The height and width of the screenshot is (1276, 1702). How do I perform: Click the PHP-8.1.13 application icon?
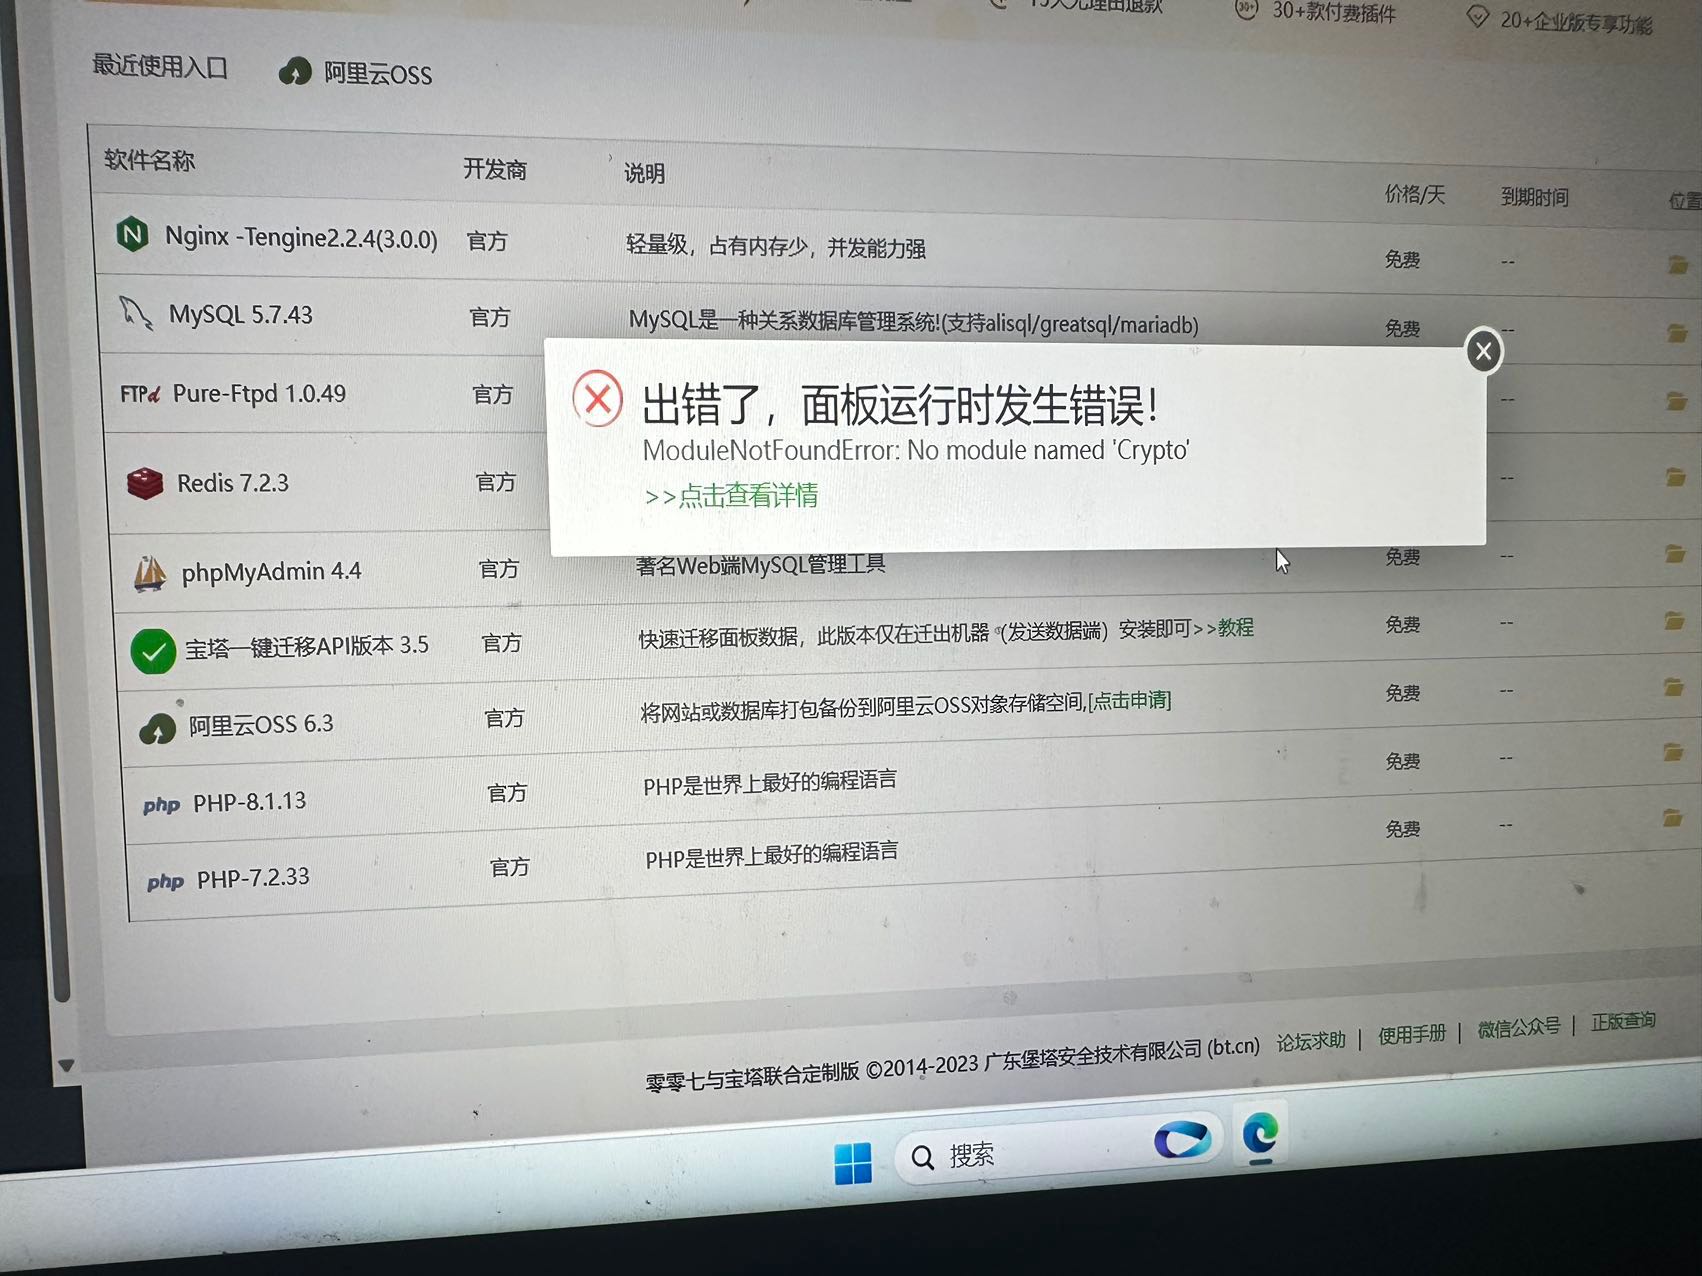pos(161,805)
